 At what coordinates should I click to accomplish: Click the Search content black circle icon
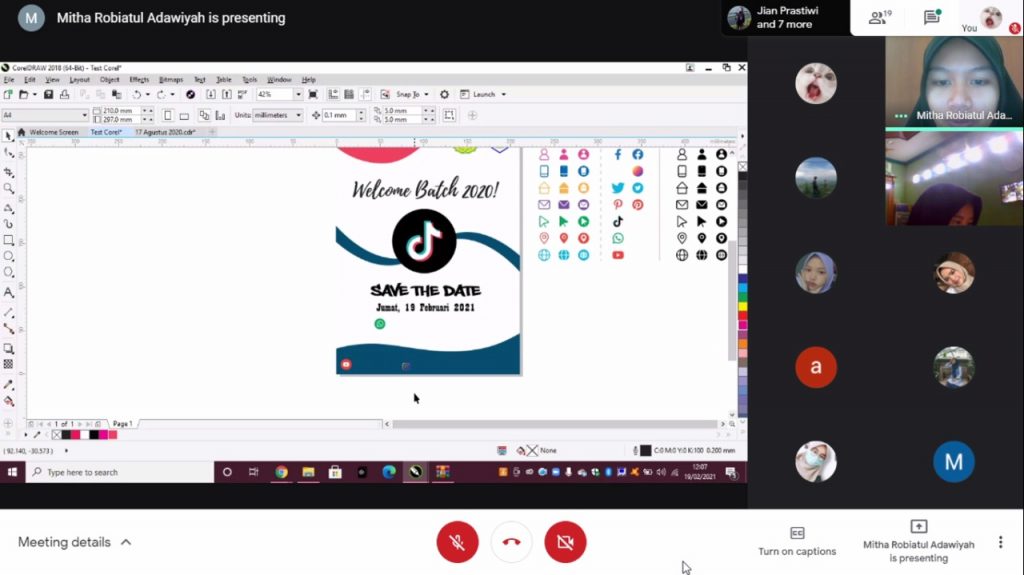(190, 95)
